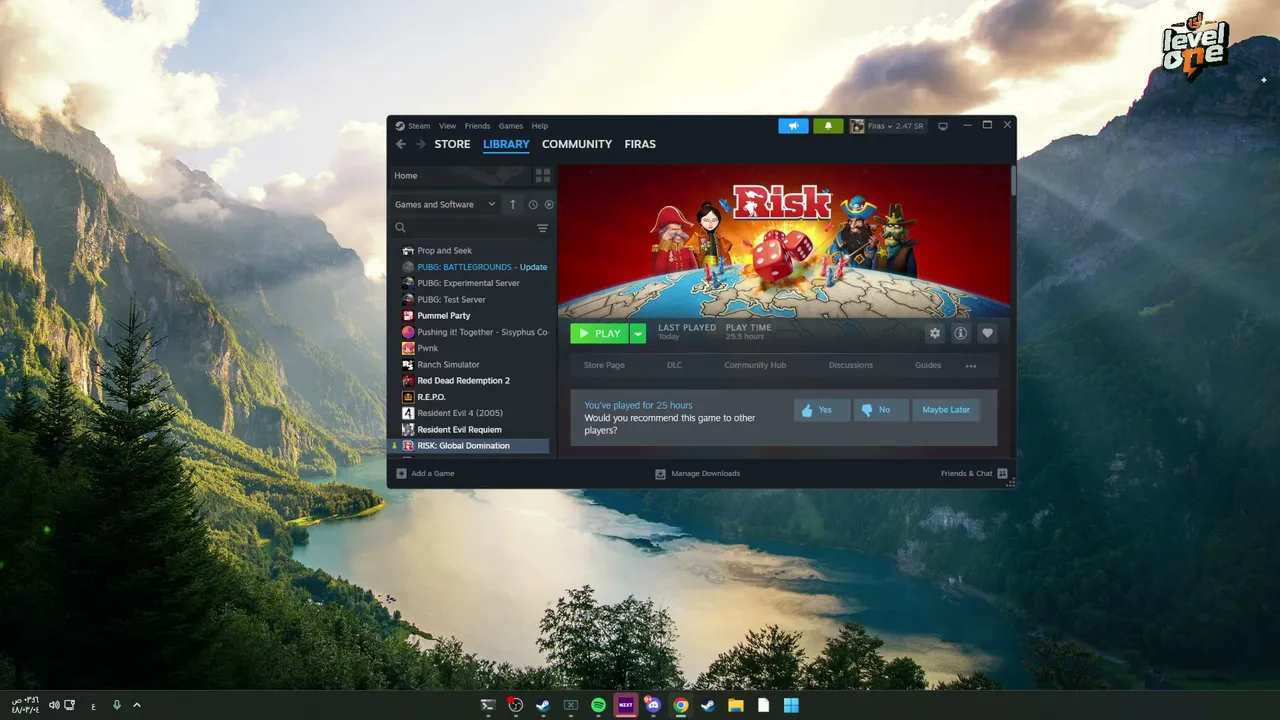Go forward with the Steam forward arrow
Viewport: 1280px width, 720px height.
point(421,144)
